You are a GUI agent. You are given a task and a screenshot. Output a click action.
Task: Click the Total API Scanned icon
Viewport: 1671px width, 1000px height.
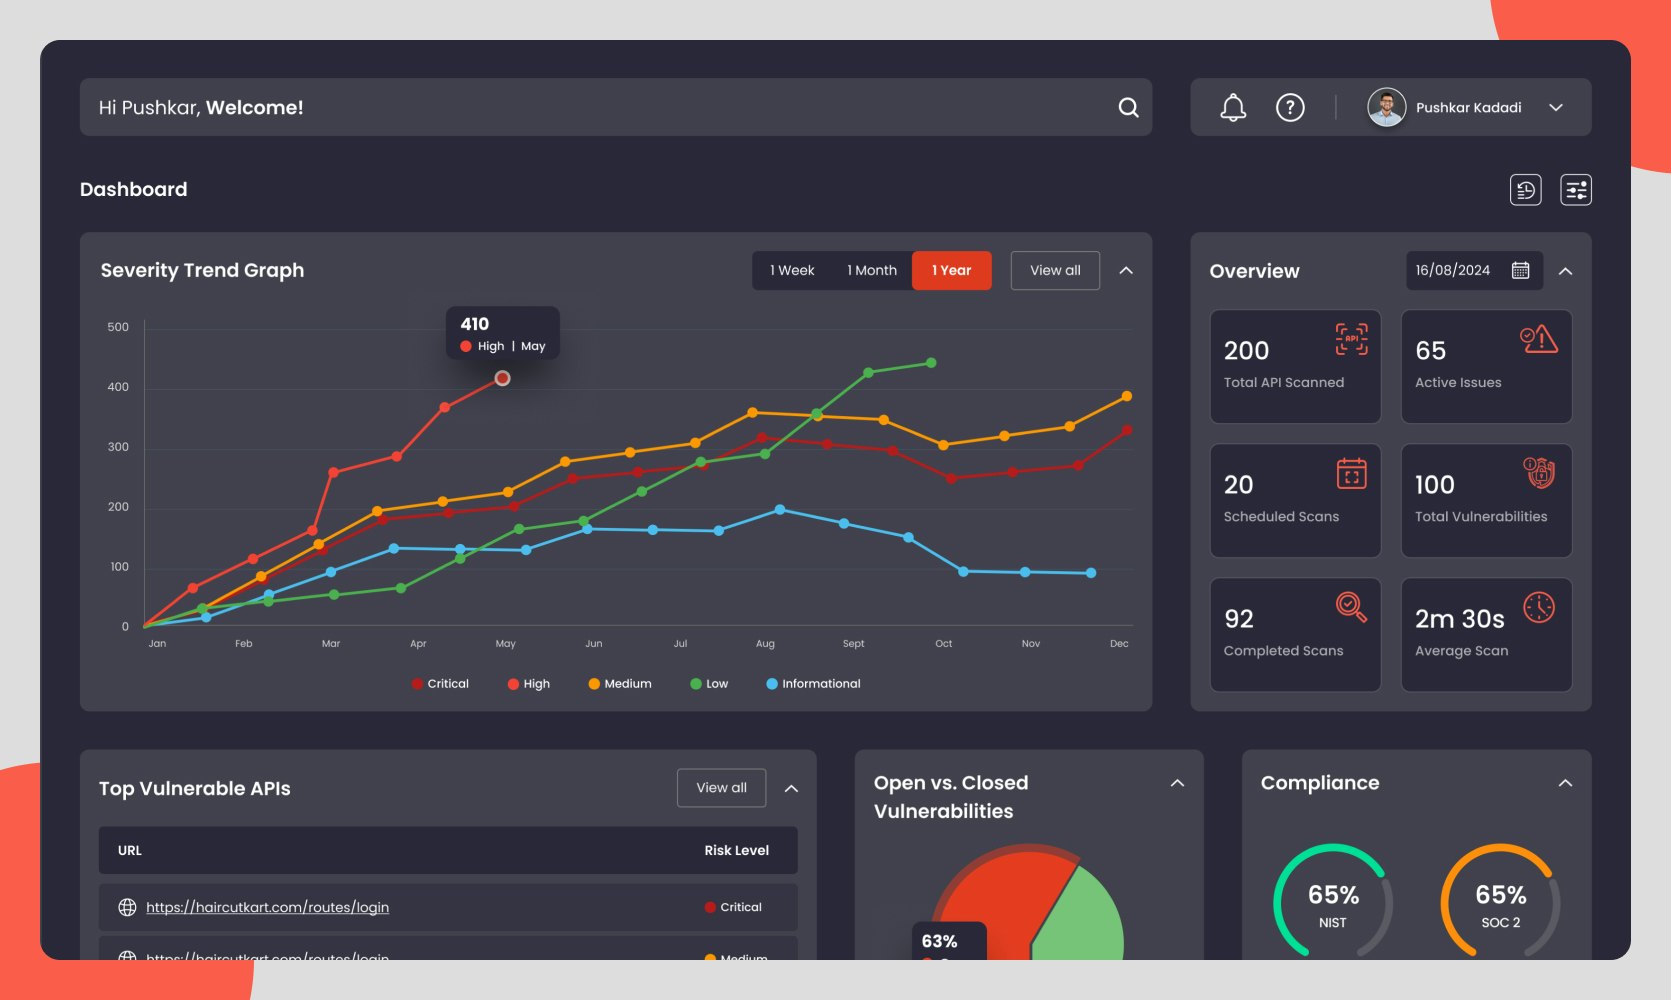[x=1352, y=339]
